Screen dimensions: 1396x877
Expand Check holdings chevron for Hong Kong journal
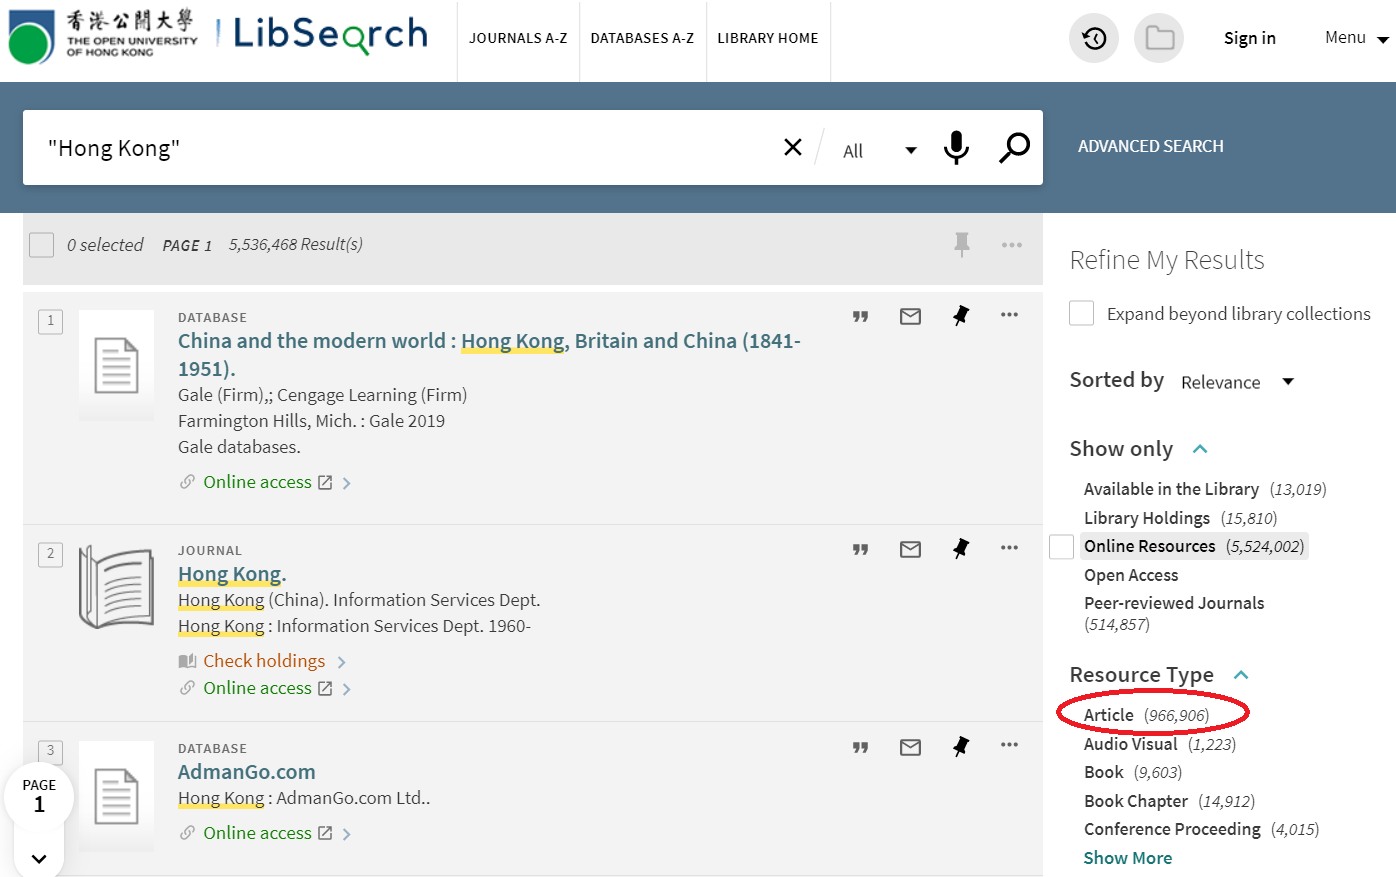pyautogui.click(x=341, y=662)
